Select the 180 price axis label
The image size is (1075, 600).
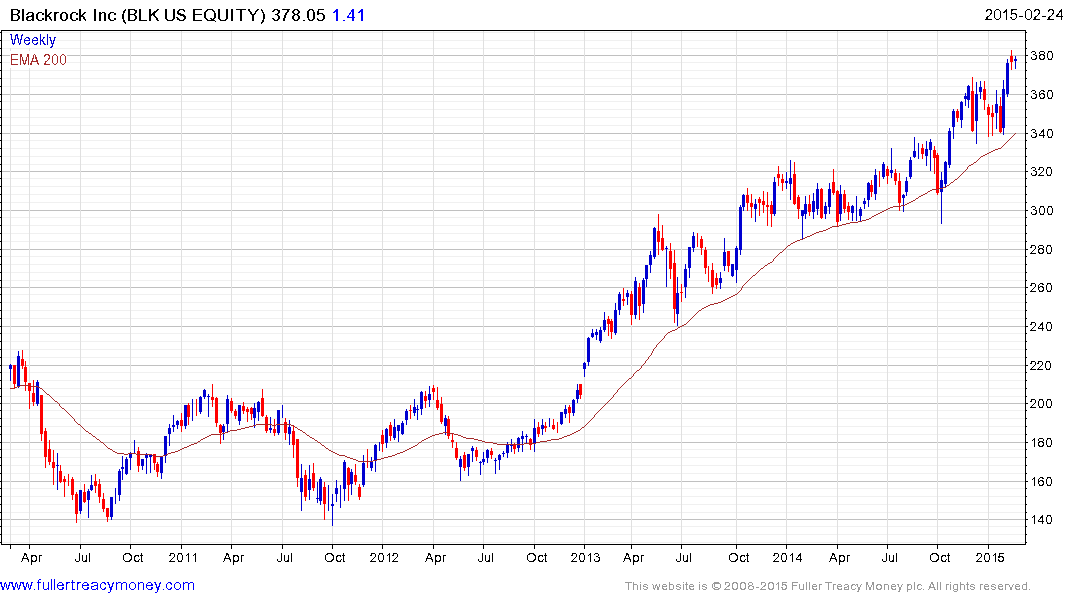pyautogui.click(x=1042, y=442)
